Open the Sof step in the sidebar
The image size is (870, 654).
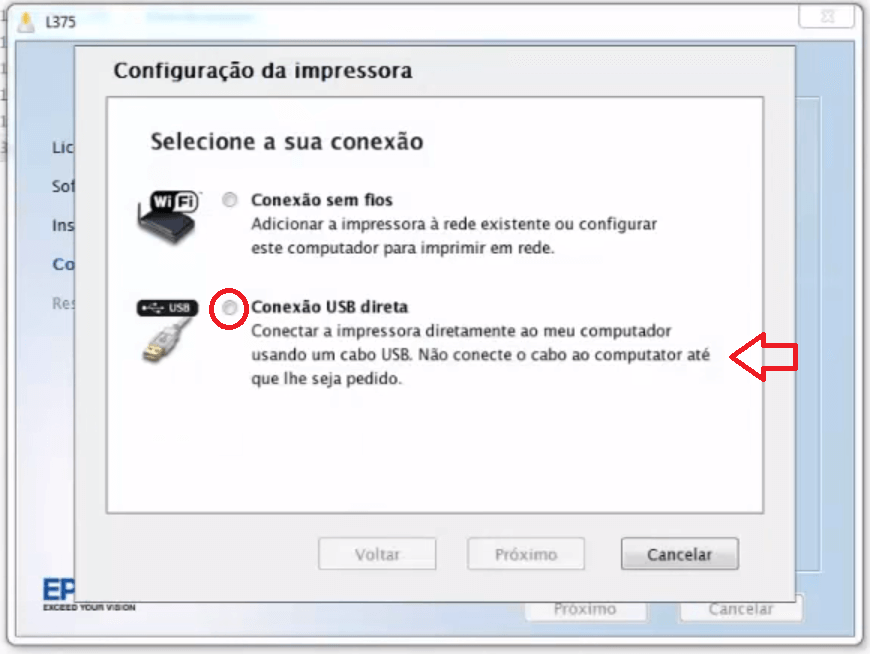(63, 186)
